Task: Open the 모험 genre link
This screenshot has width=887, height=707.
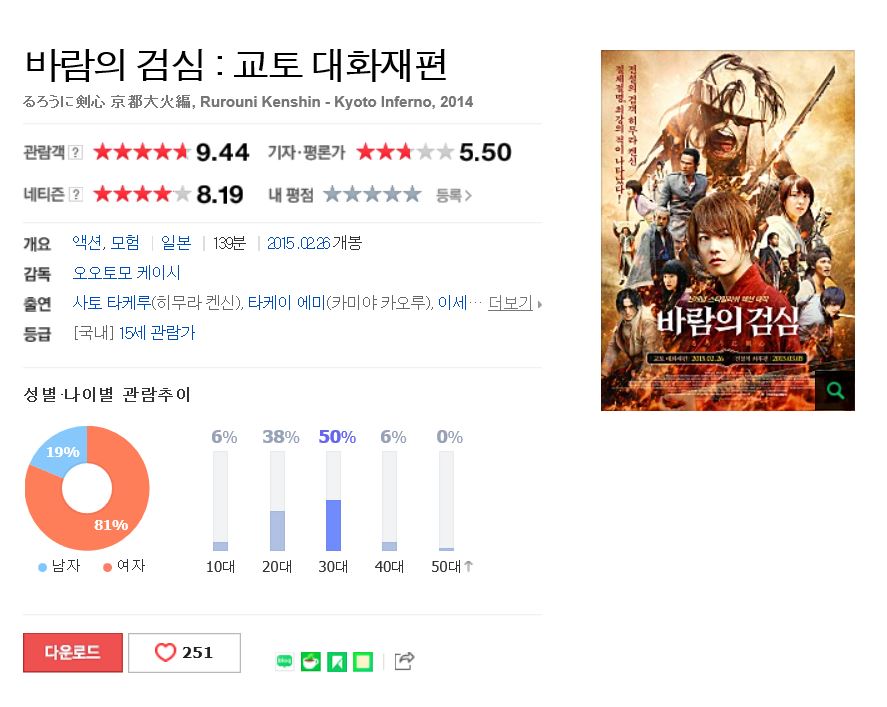Action: (x=125, y=243)
